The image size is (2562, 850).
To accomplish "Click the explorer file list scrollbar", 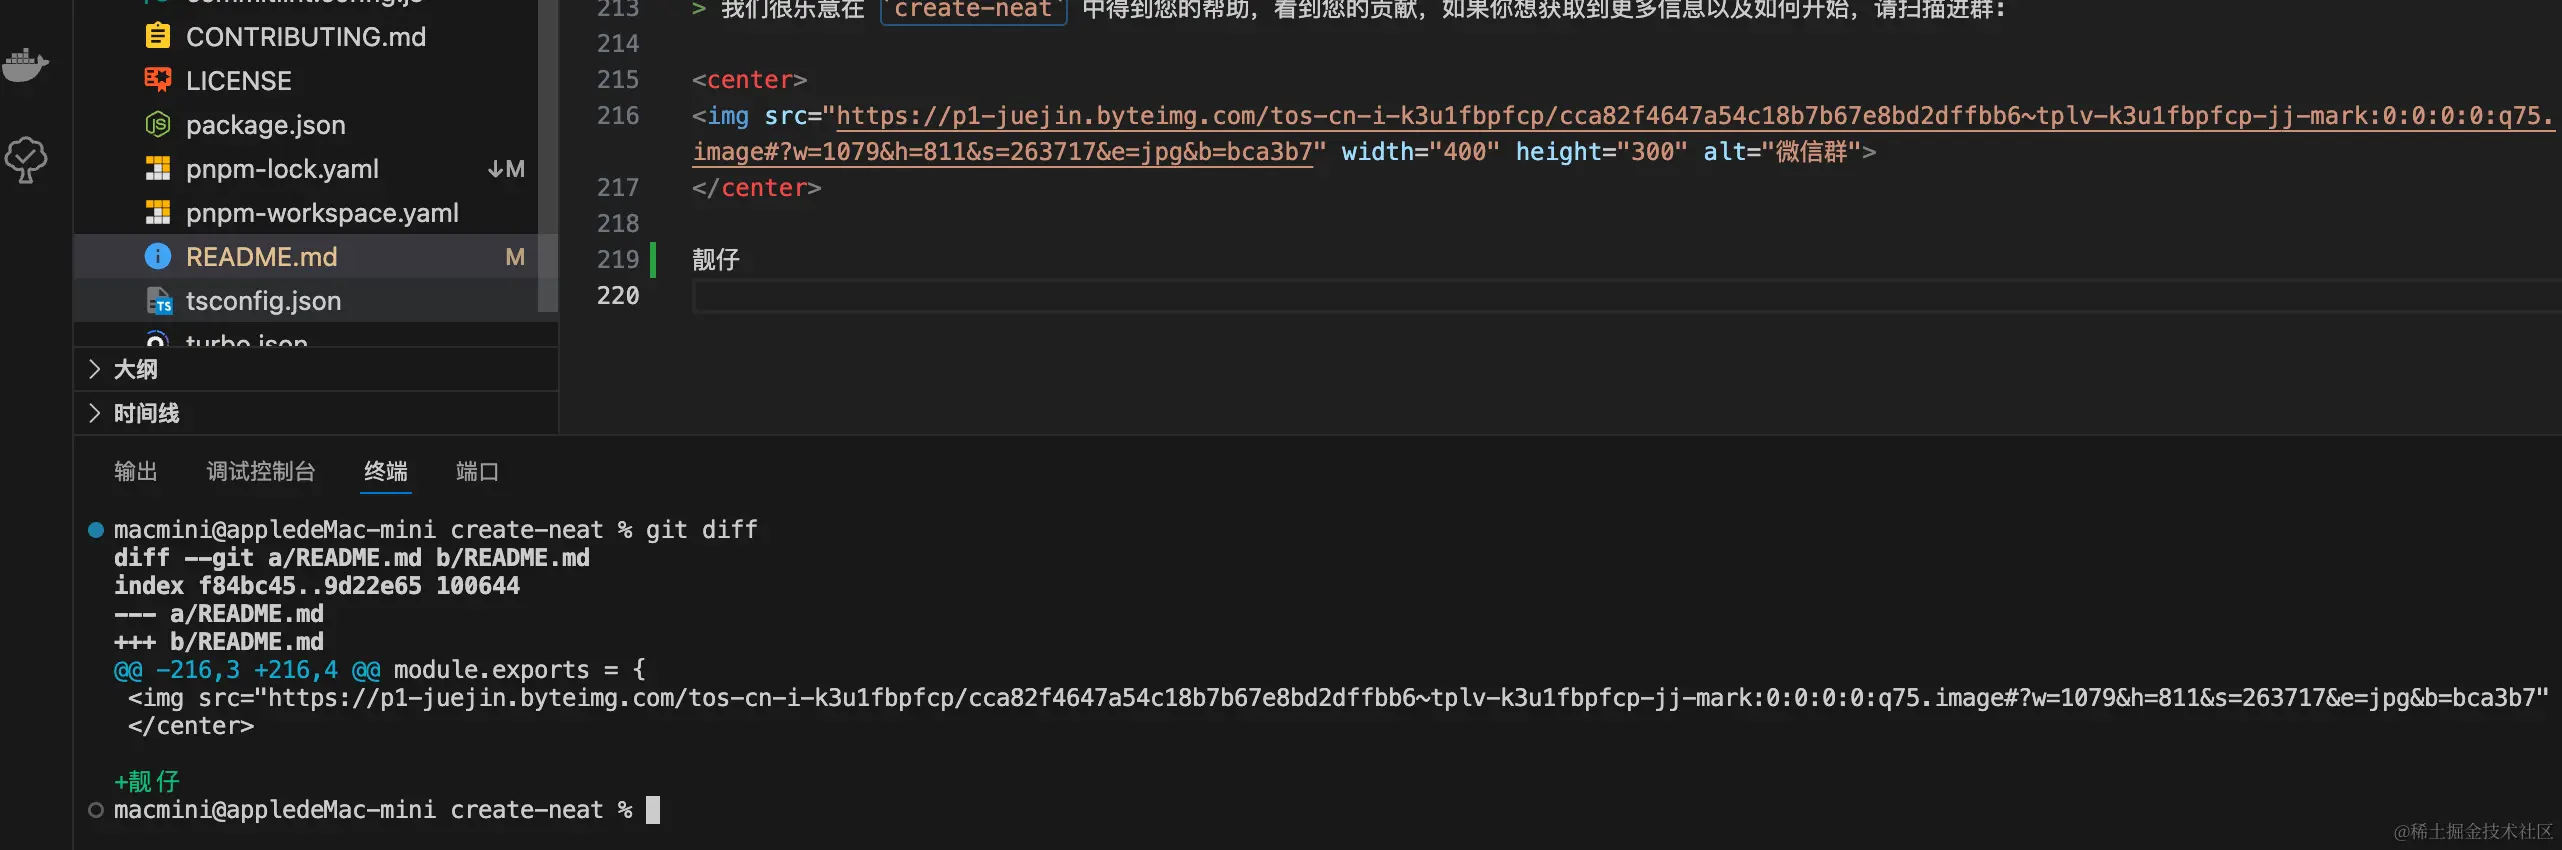I will (548, 155).
